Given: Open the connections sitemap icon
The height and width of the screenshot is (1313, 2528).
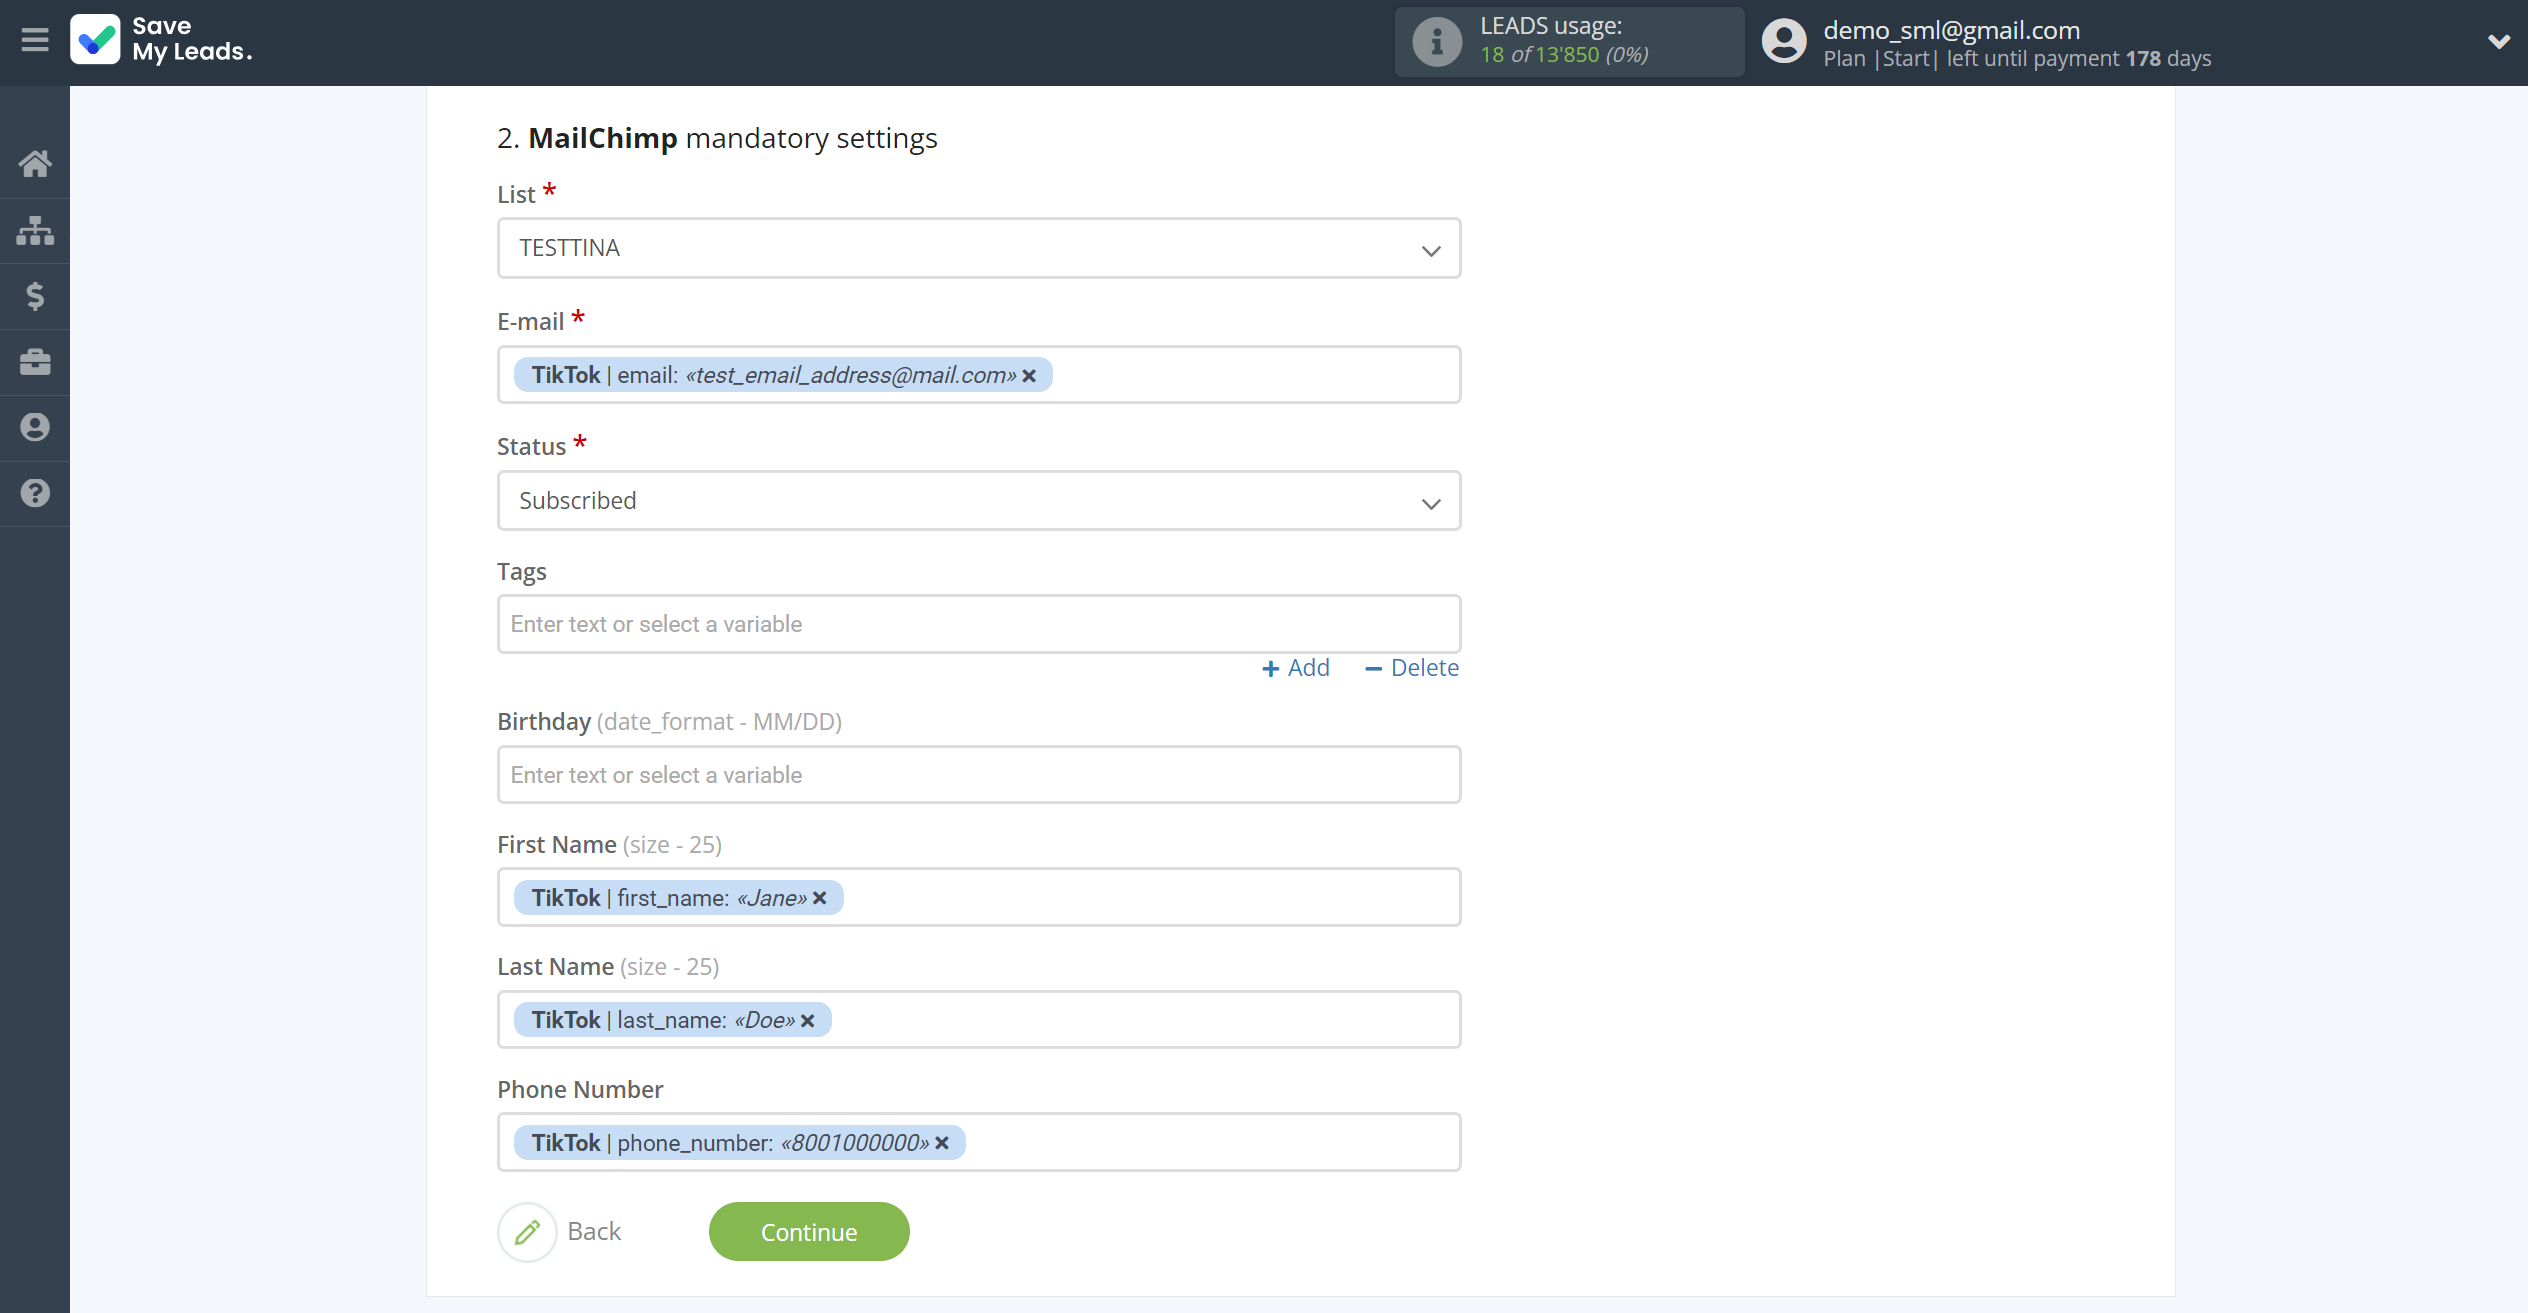Looking at the screenshot, I should [x=35, y=230].
